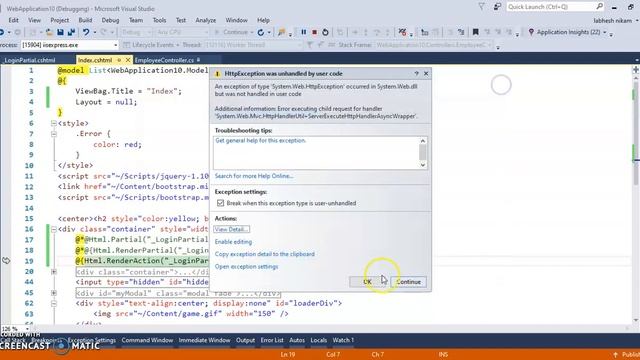Open file using the folder toolbar icon
This screenshot has height=360, width=640.
pos(49,32)
